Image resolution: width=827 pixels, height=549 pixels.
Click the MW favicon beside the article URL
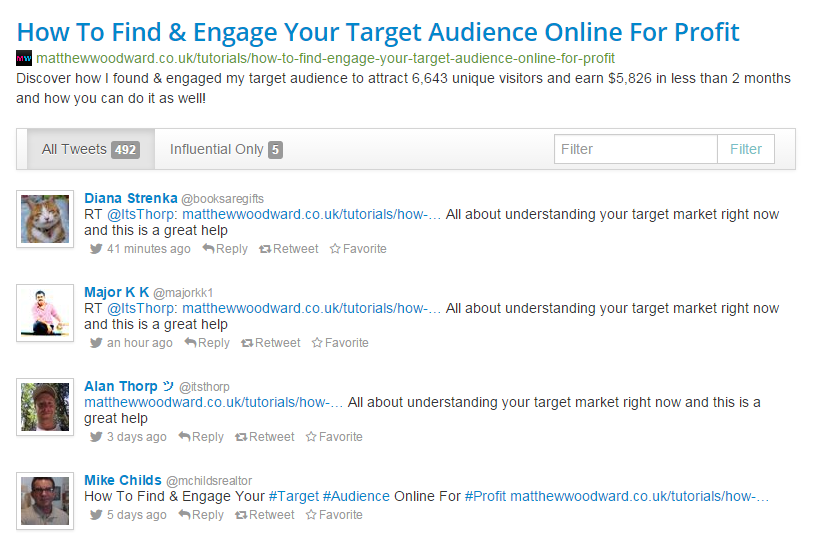point(24,58)
